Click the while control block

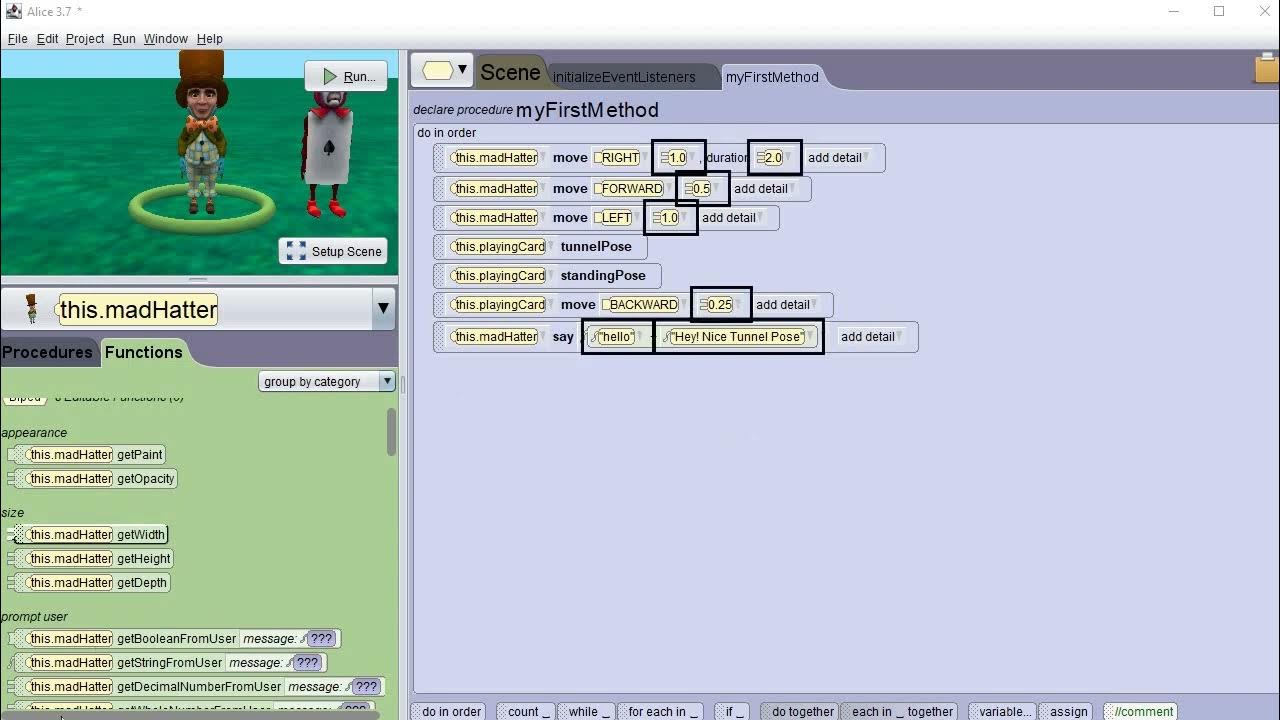point(587,712)
